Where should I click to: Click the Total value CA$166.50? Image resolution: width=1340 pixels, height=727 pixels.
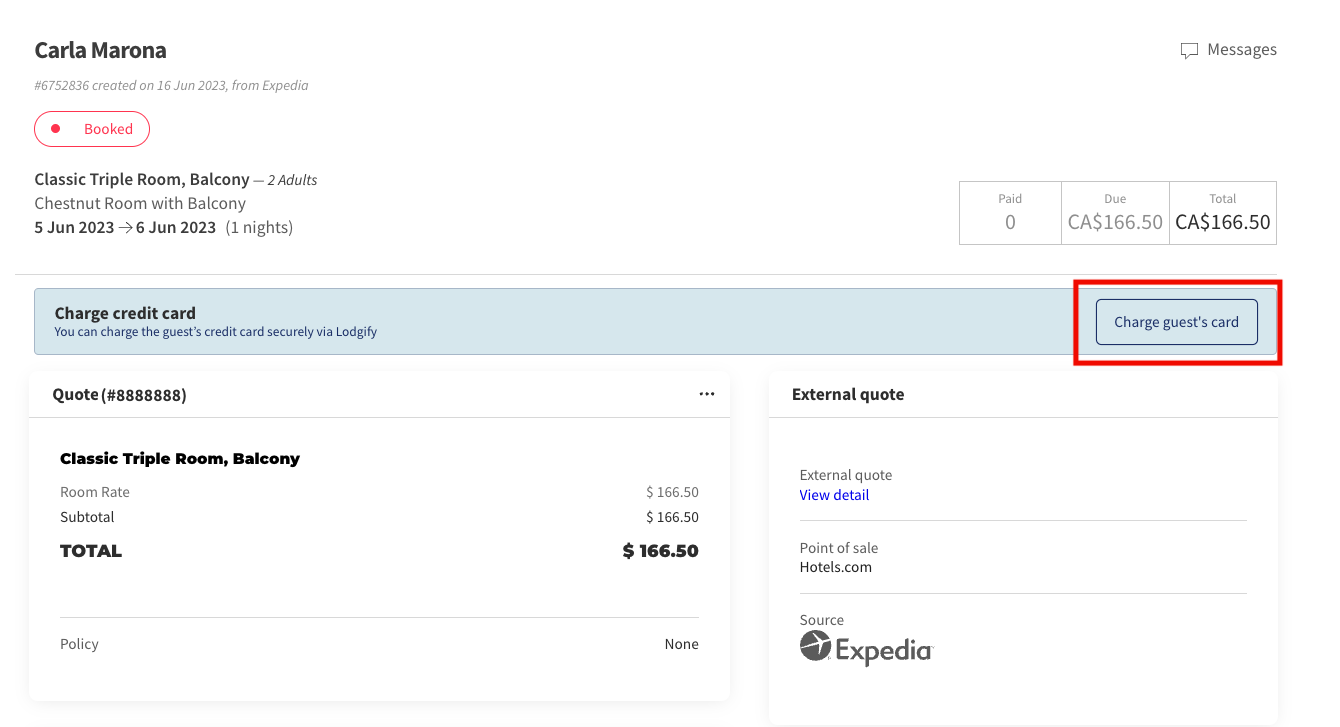click(1222, 222)
